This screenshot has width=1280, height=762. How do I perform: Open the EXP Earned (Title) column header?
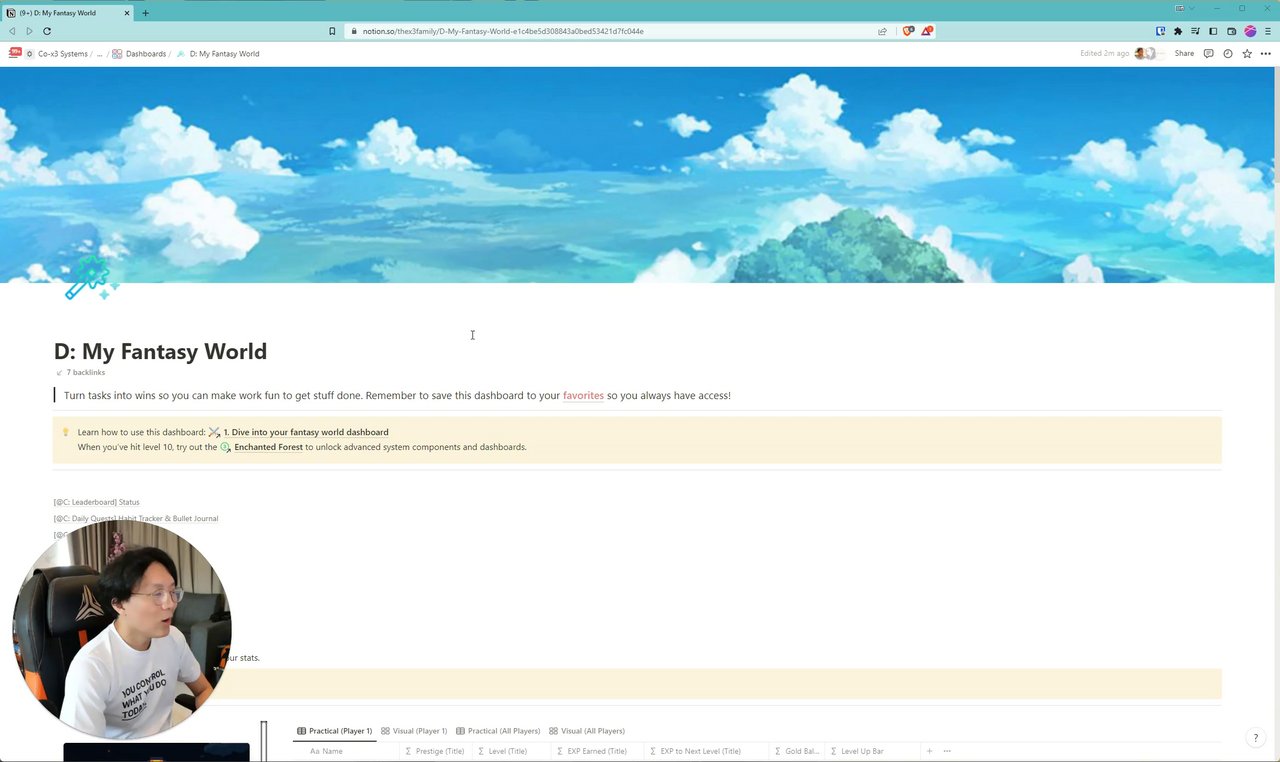click(x=591, y=751)
